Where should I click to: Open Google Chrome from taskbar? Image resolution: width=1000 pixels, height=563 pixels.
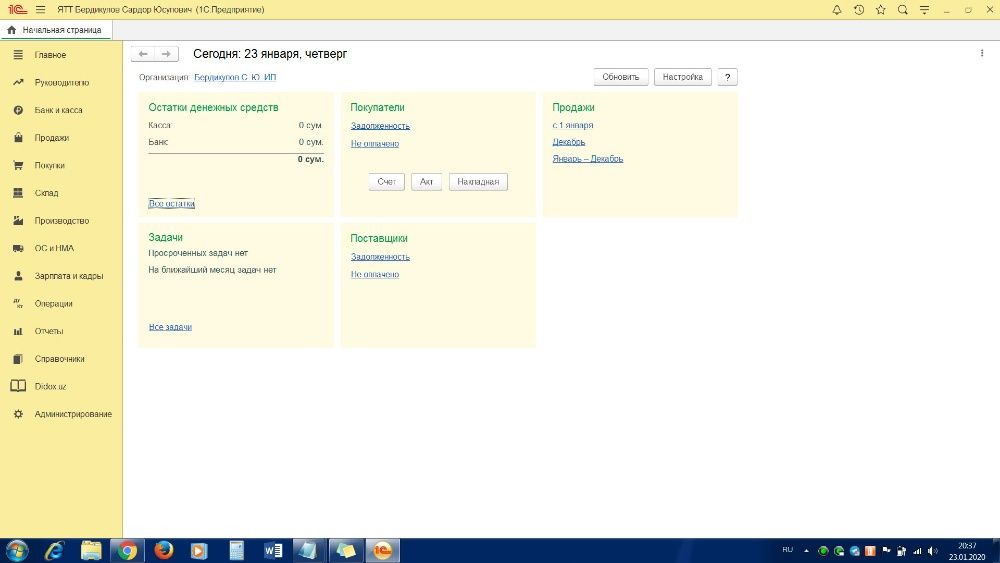(x=127, y=550)
